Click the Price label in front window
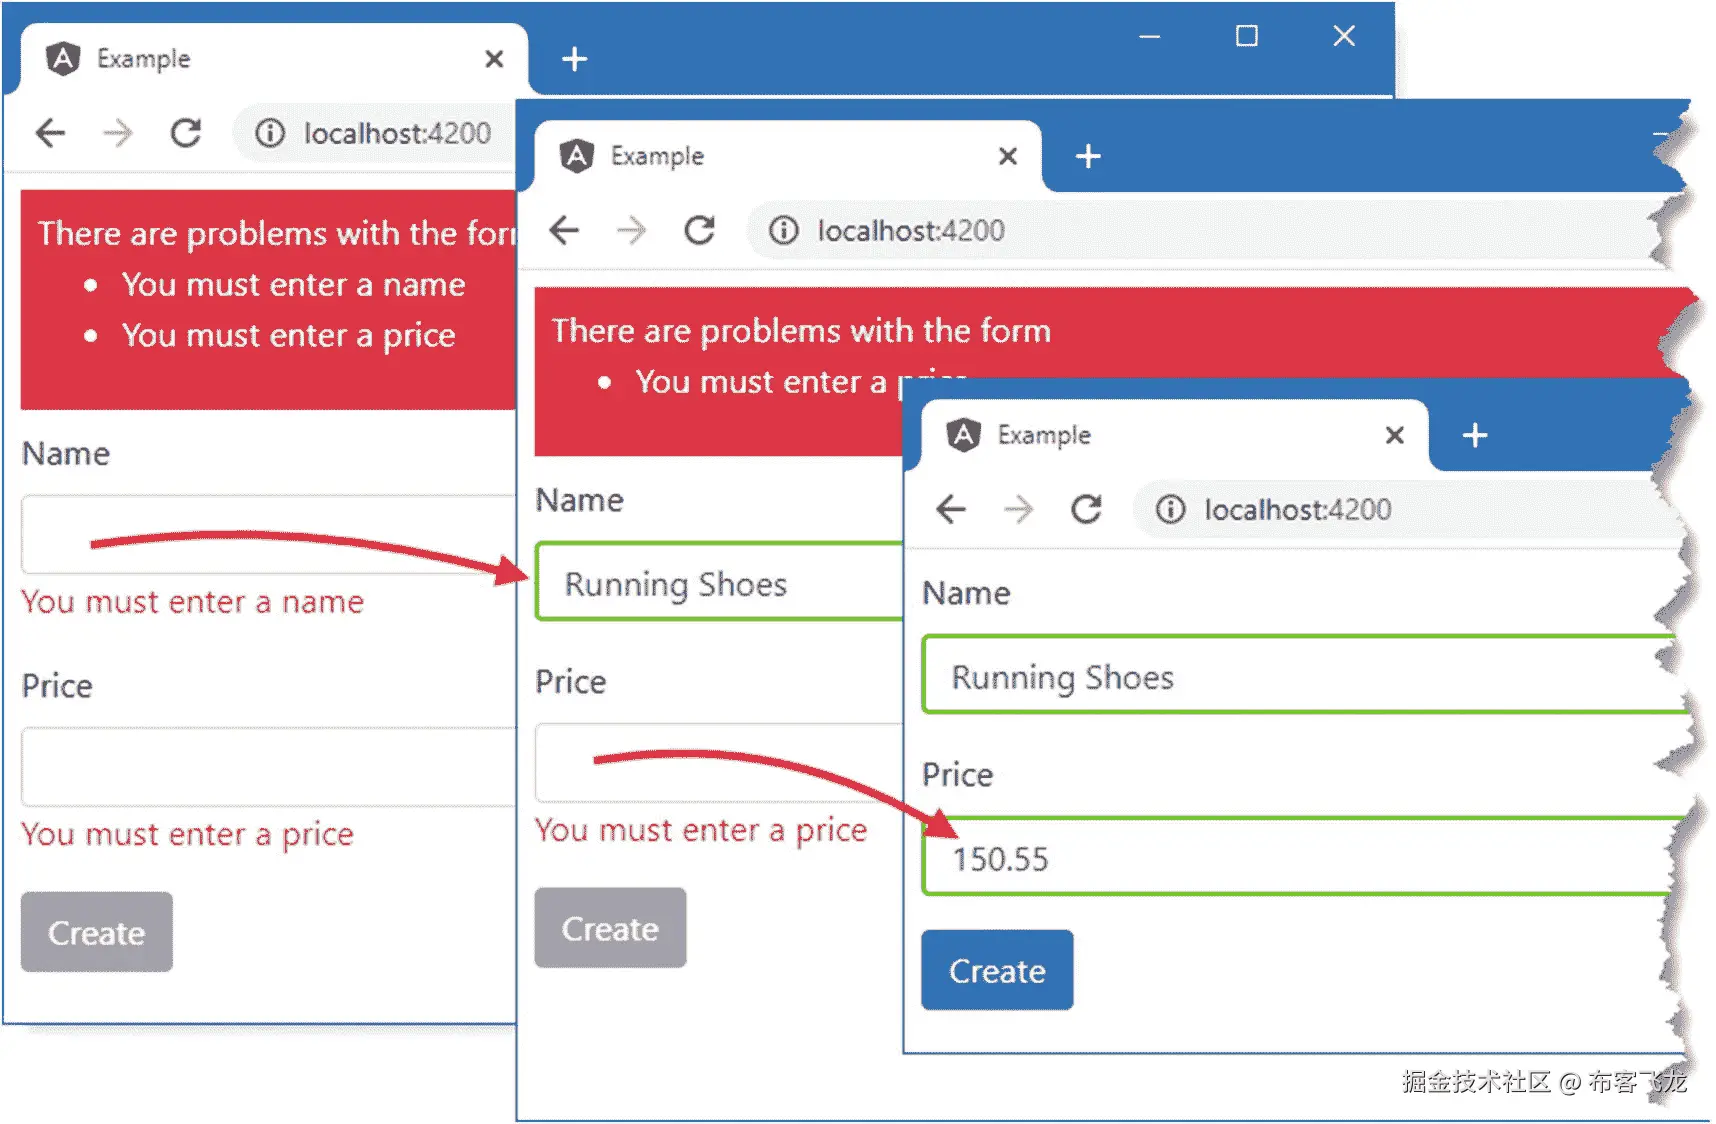The width and height of the screenshot is (1716, 1124). [958, 775]
